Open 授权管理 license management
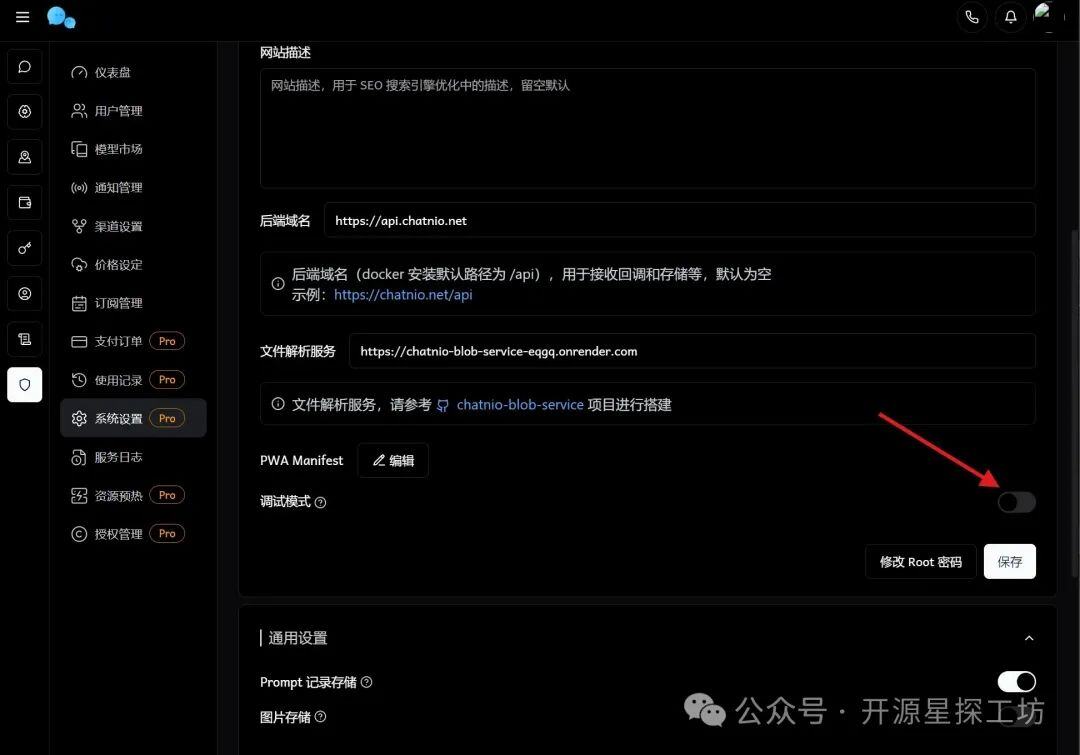This screenshot has width=1080, height=755. [x=133, y=534]
